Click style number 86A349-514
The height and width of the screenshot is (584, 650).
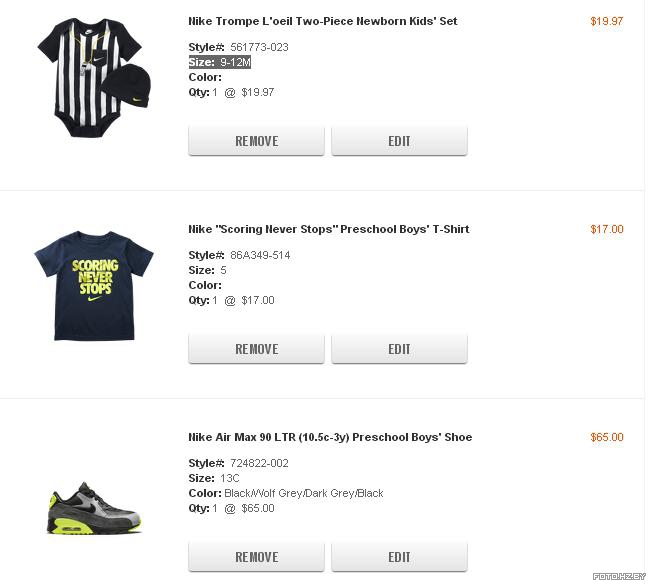(260, 255)
